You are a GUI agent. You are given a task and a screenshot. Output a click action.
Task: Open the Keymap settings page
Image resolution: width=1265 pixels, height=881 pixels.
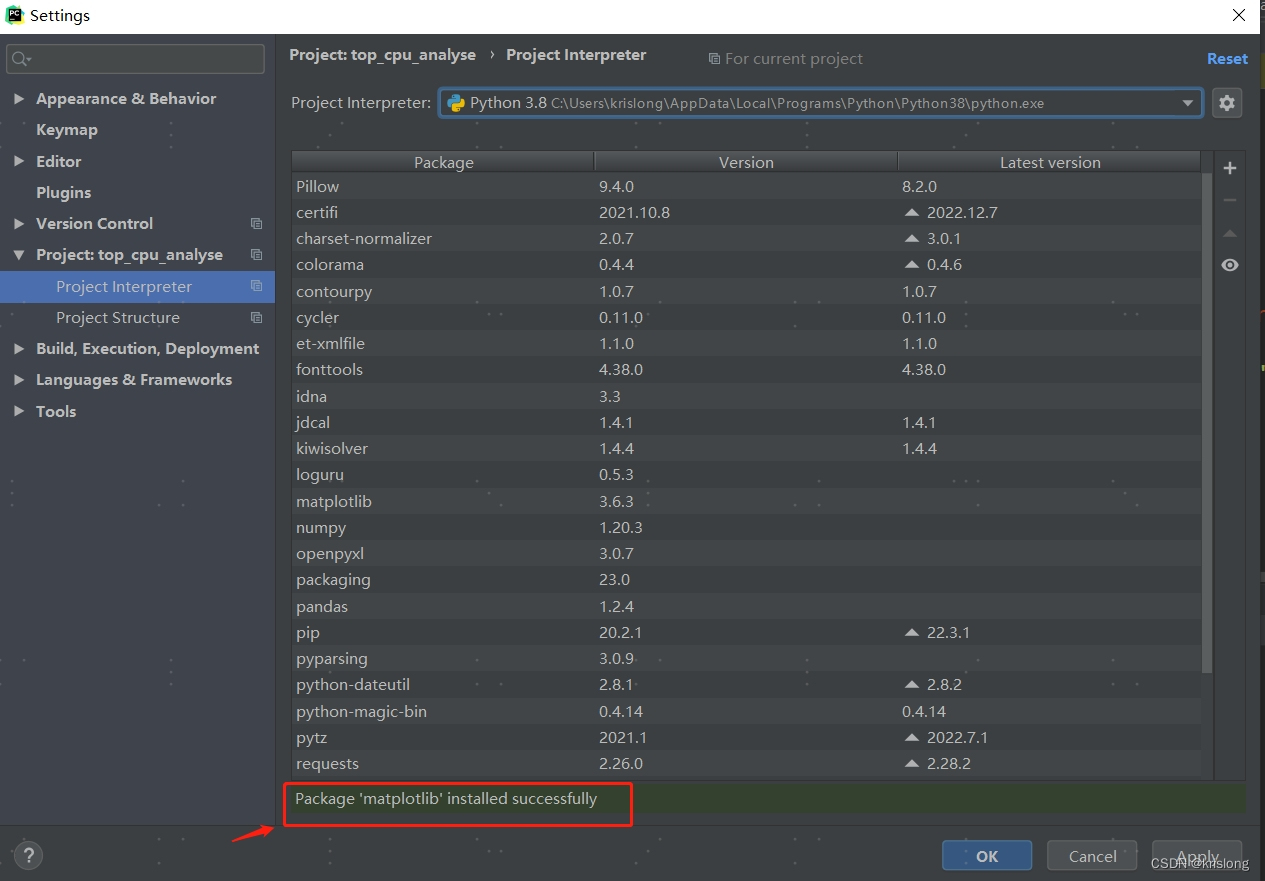[x=67, y=130]
